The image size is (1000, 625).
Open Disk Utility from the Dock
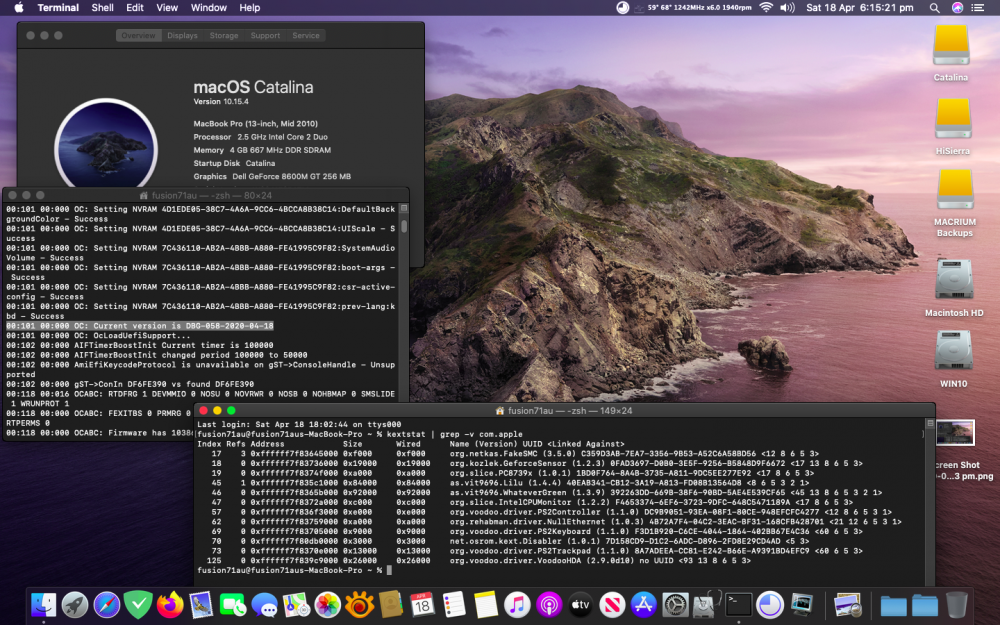(707, 605)
